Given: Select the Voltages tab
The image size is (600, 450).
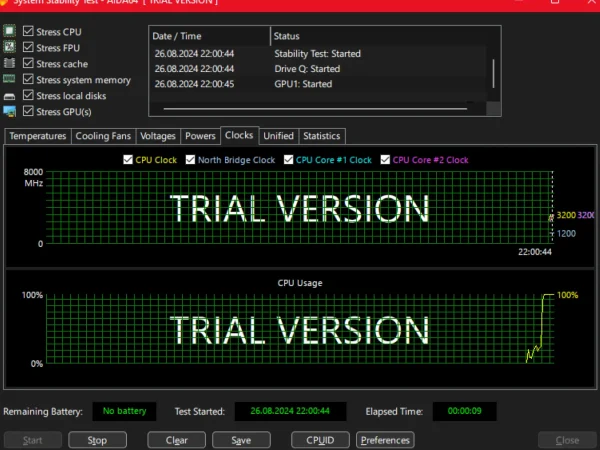Looking at the screenshot, I should (x=158, y=136).
